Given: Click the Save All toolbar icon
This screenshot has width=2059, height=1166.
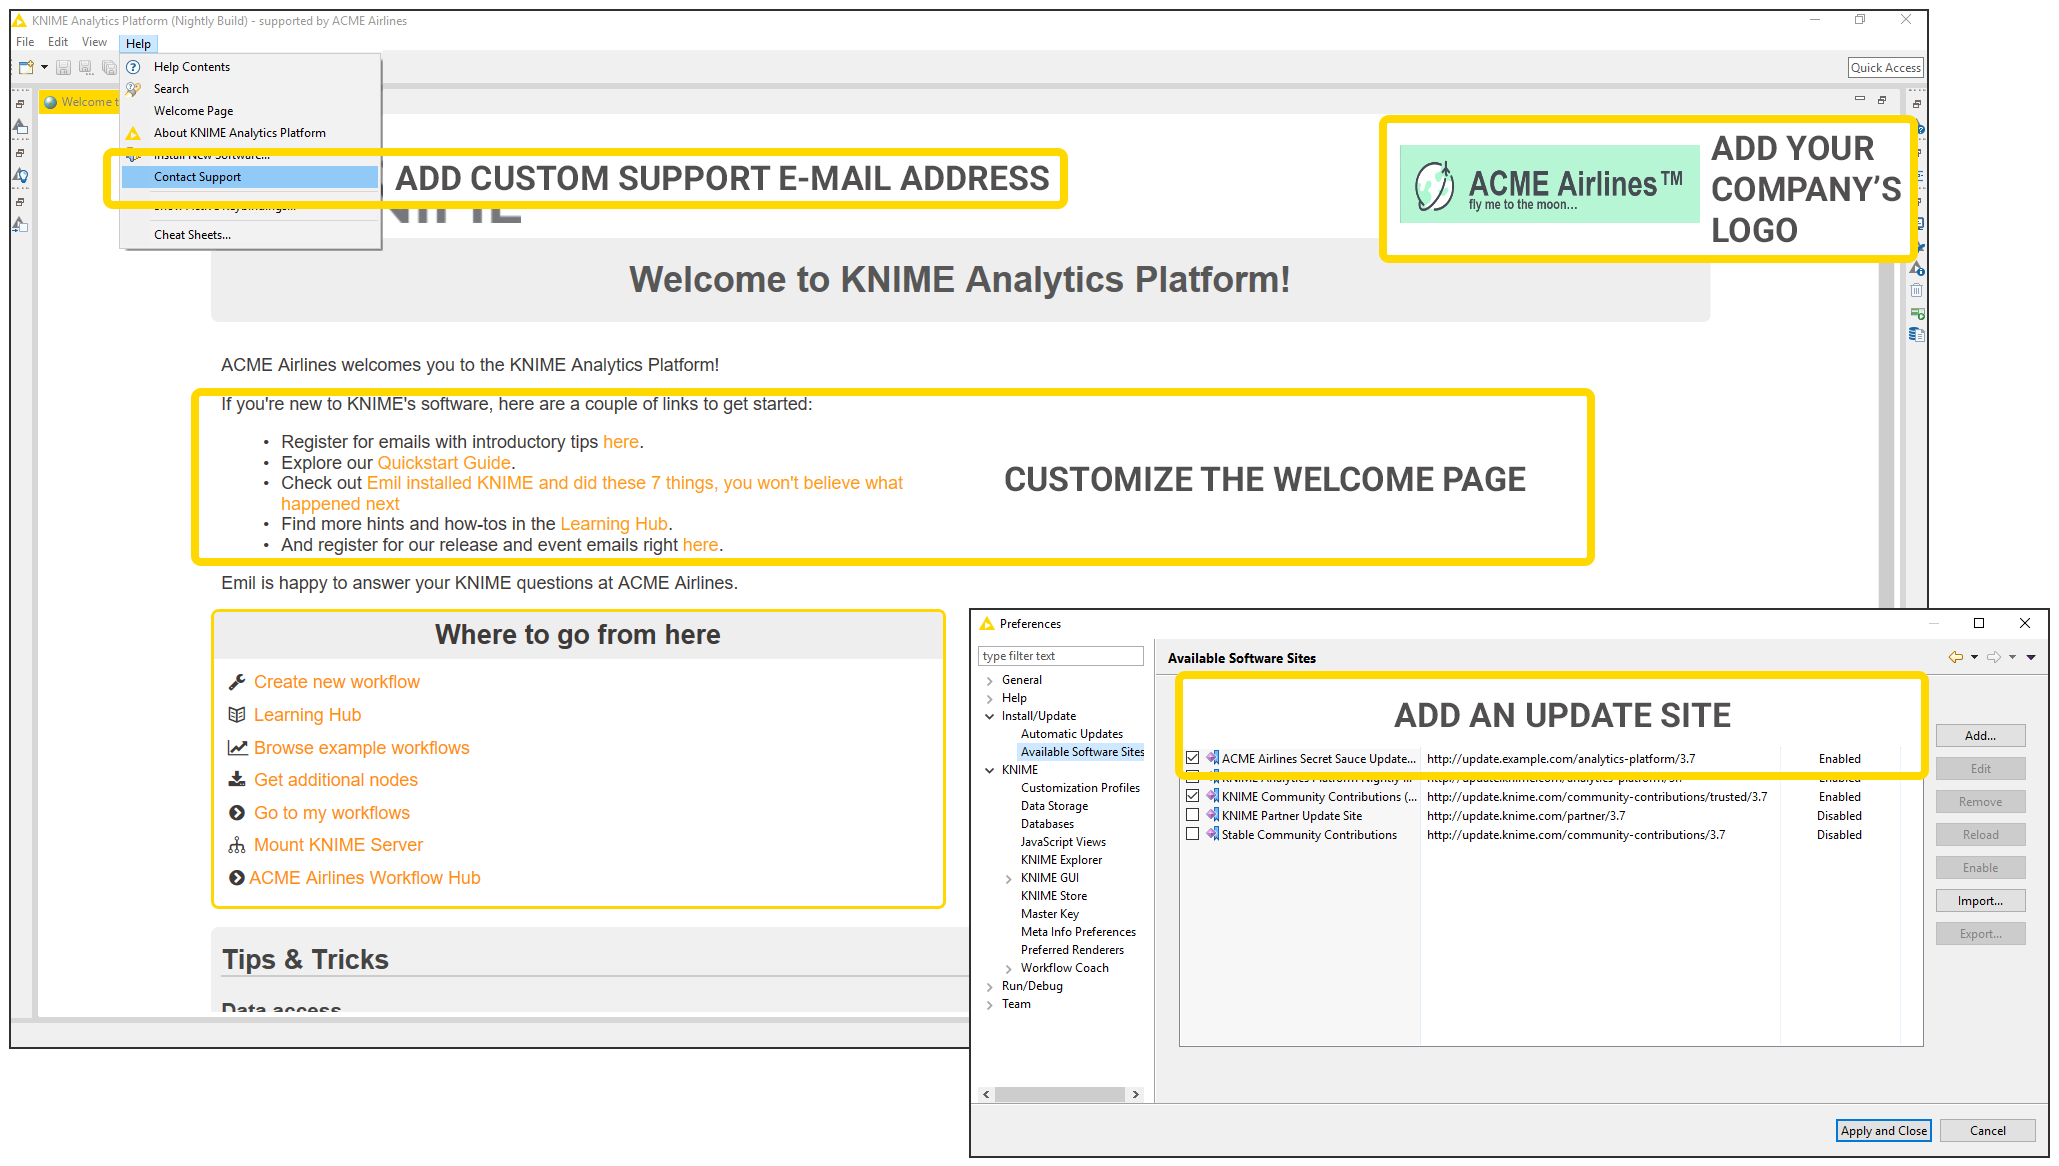Looking at the screenshot, I should [x=109, y=67].
